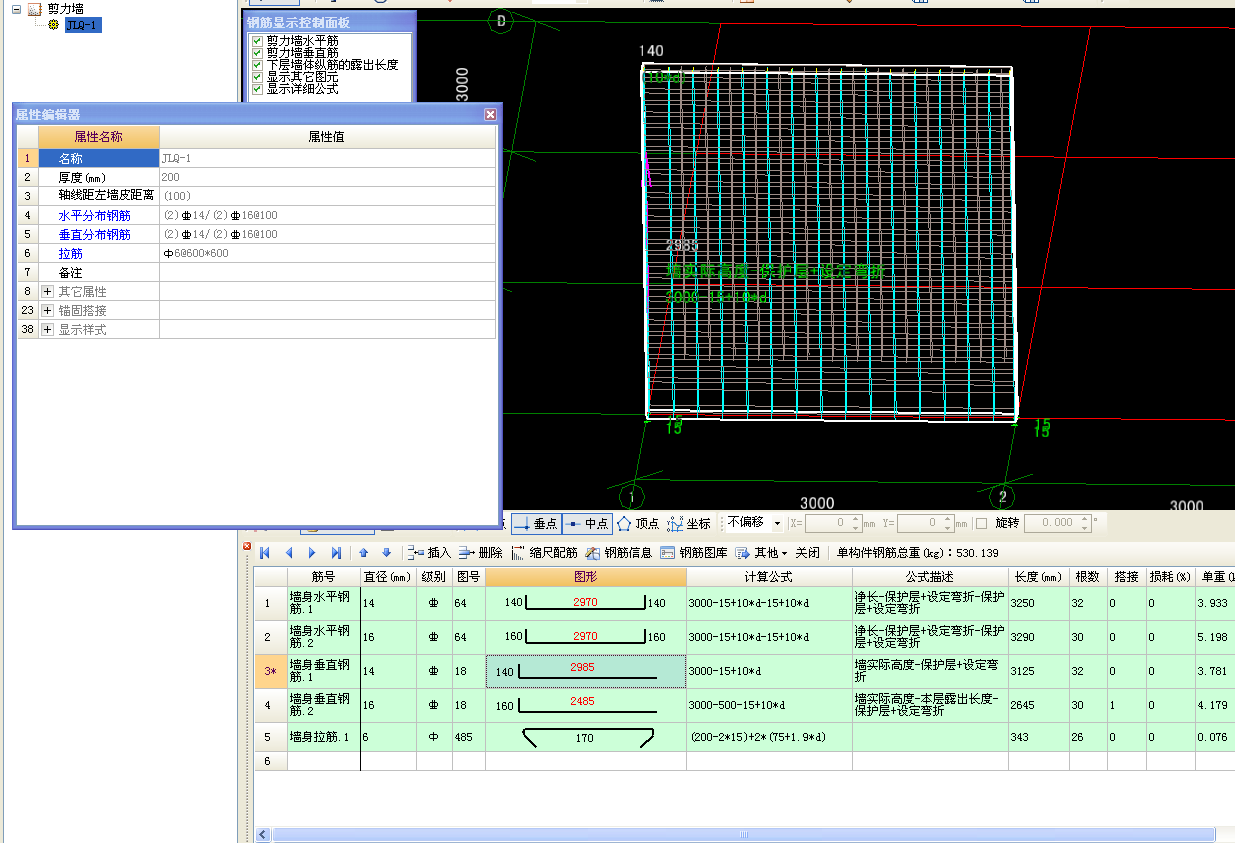Collapse 剪力墙 tree node

tap(16, 8)
